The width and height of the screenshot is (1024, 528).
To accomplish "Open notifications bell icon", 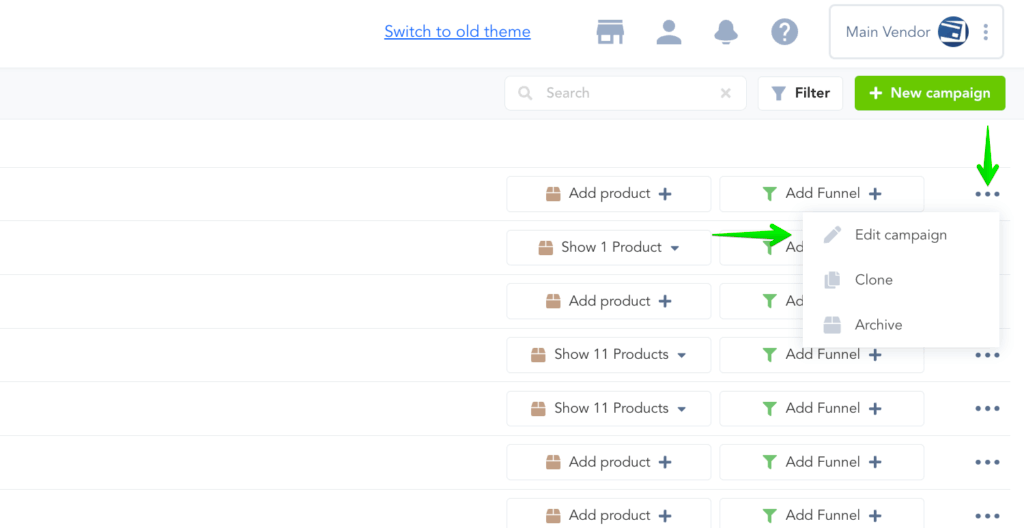I will pos(726,32).
